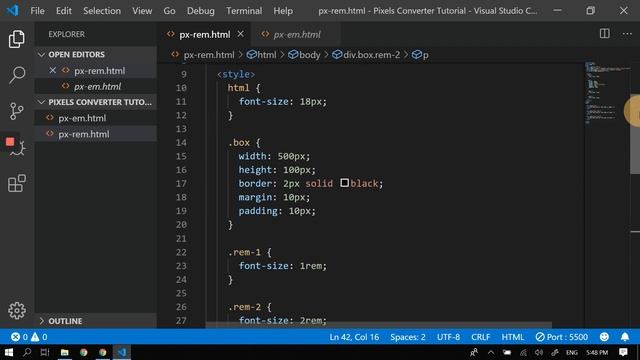This screenshot has width=640, height=360.
Task: Open File Explorer from the taskbar
Action: [64, 352]
